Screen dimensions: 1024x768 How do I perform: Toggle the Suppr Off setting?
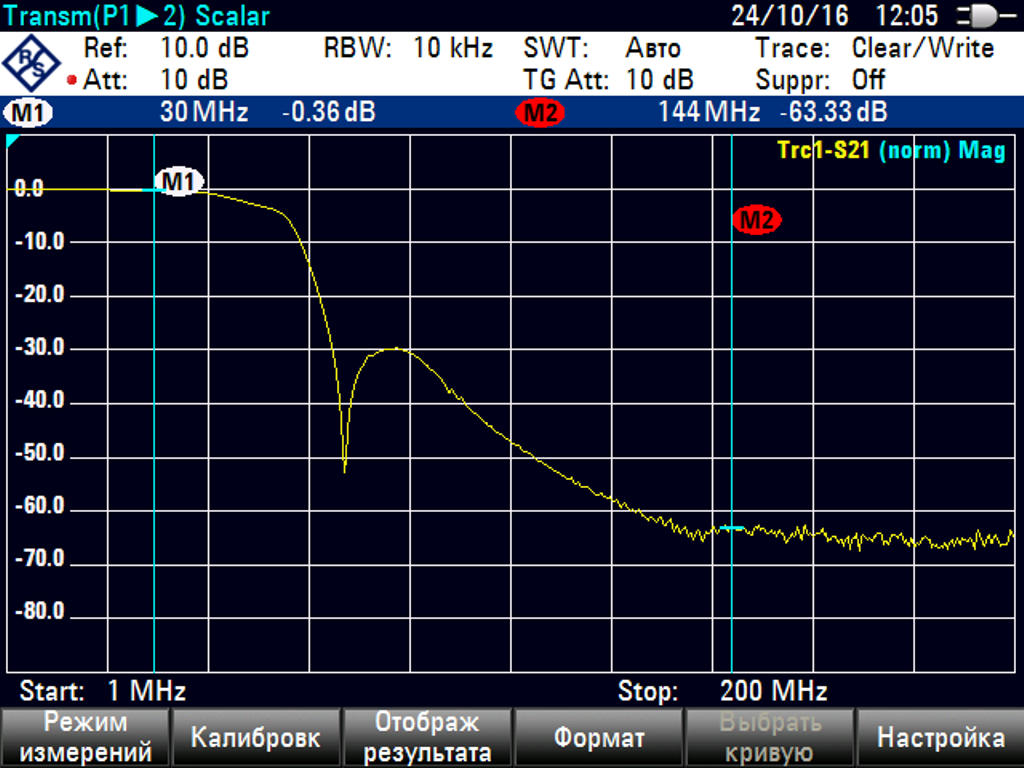pos(869,80)
